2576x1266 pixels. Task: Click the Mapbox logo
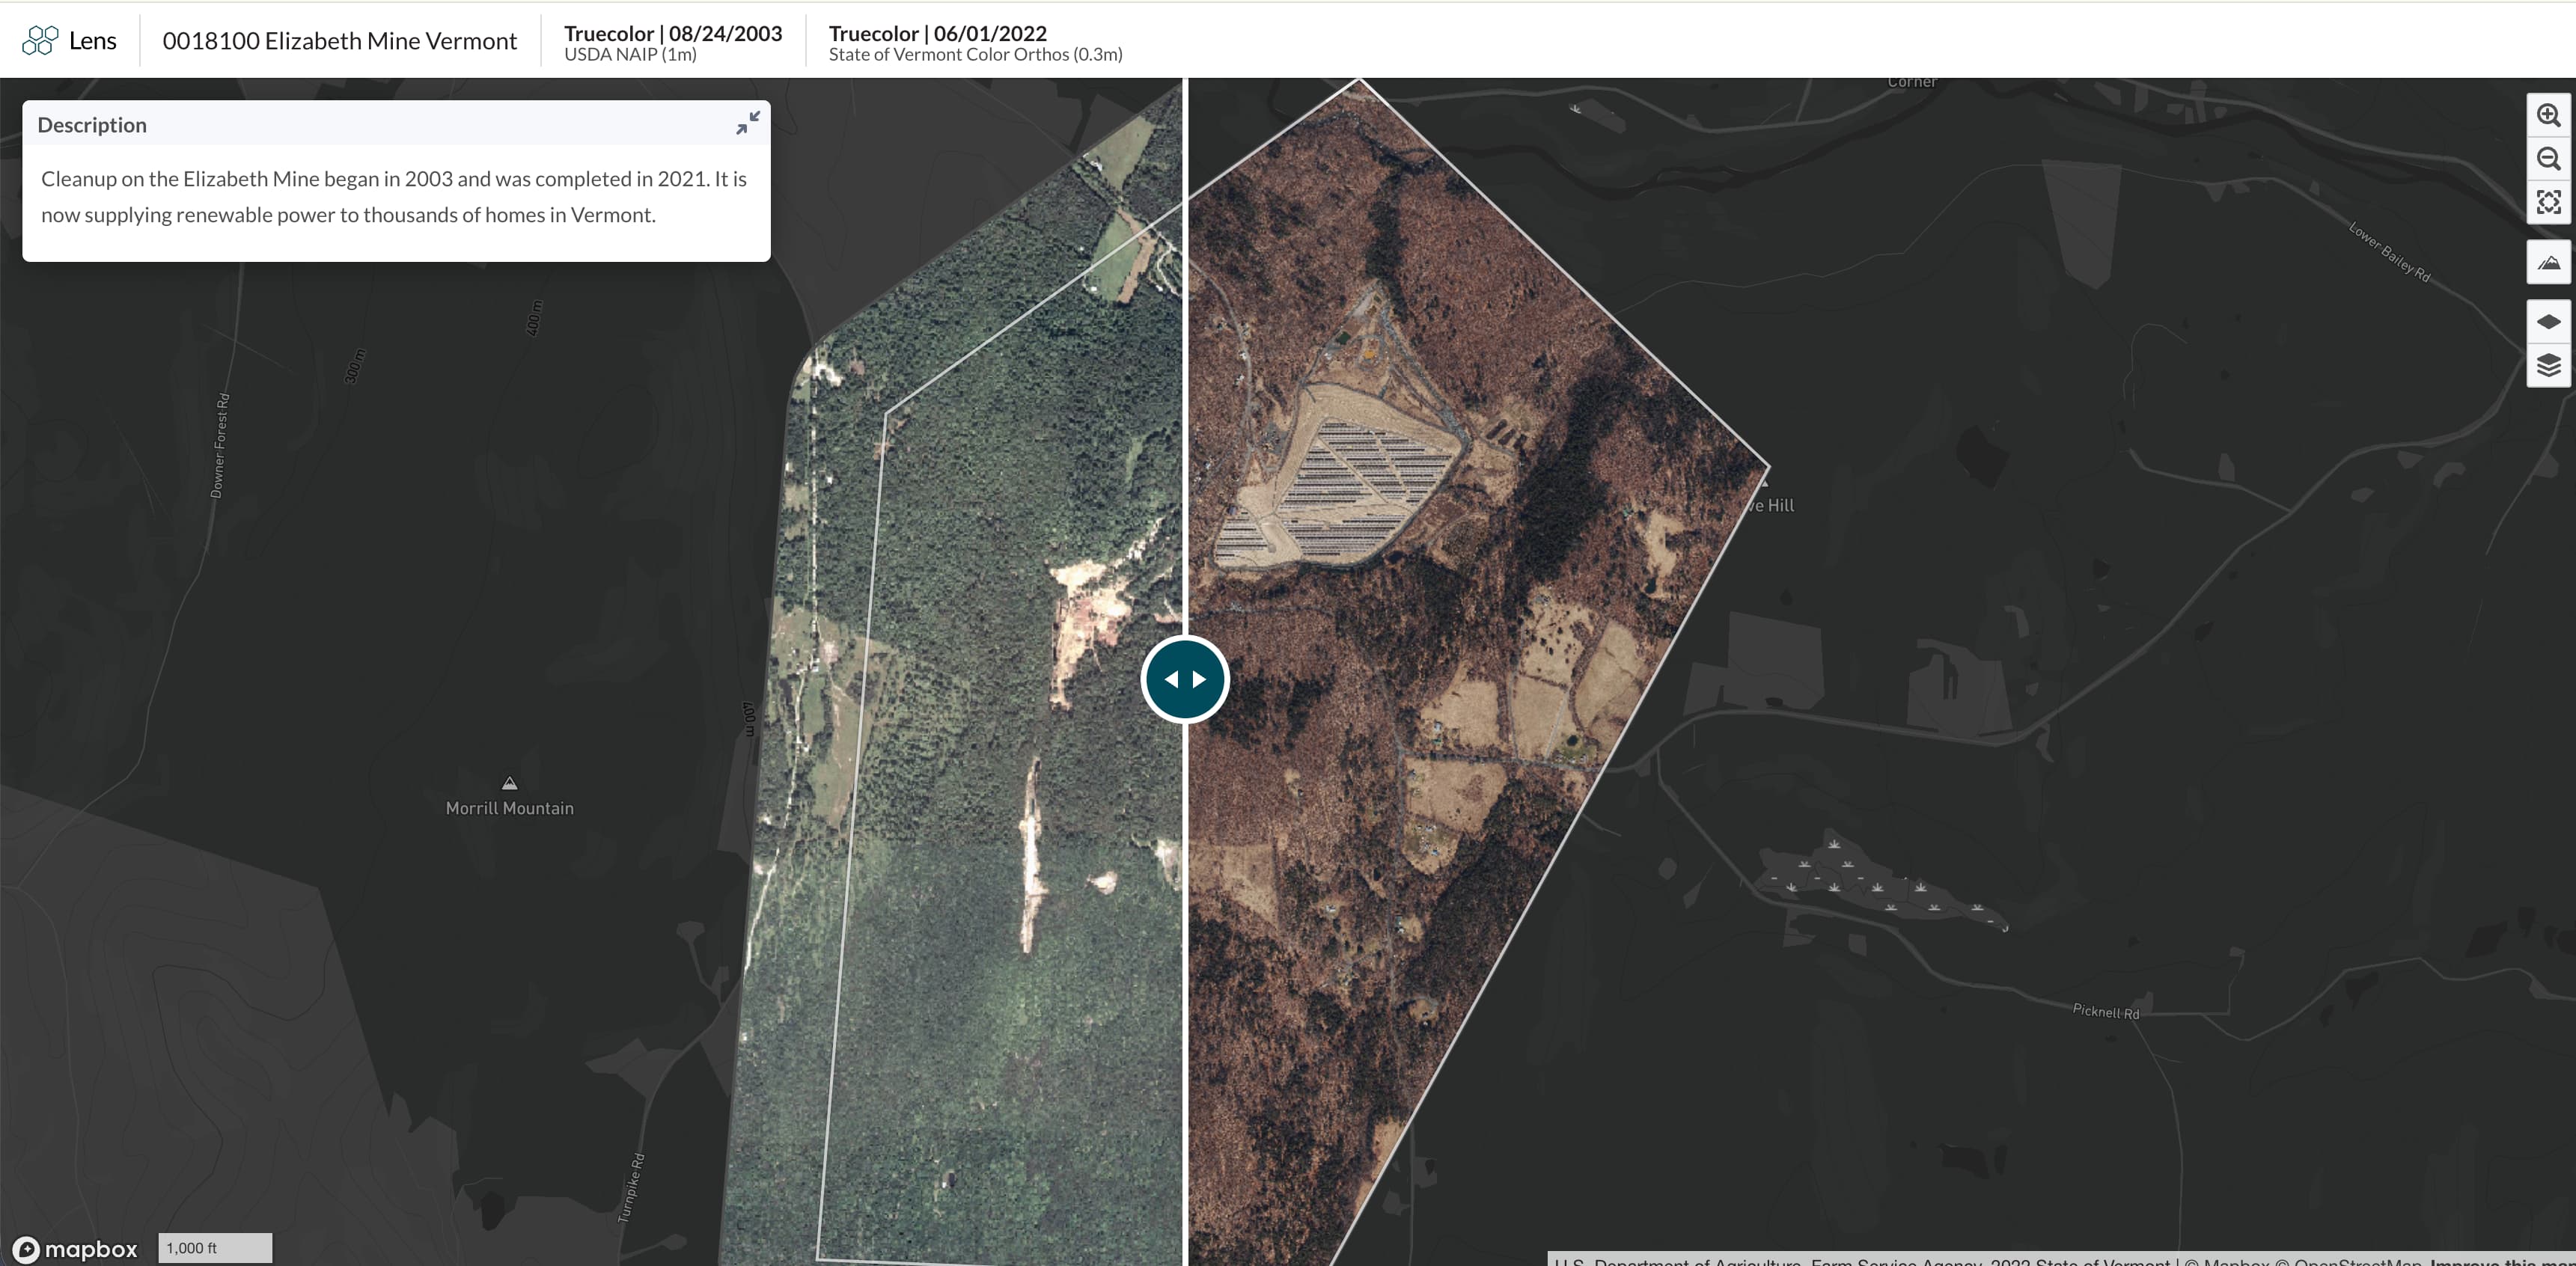[x=76, y=1249]
